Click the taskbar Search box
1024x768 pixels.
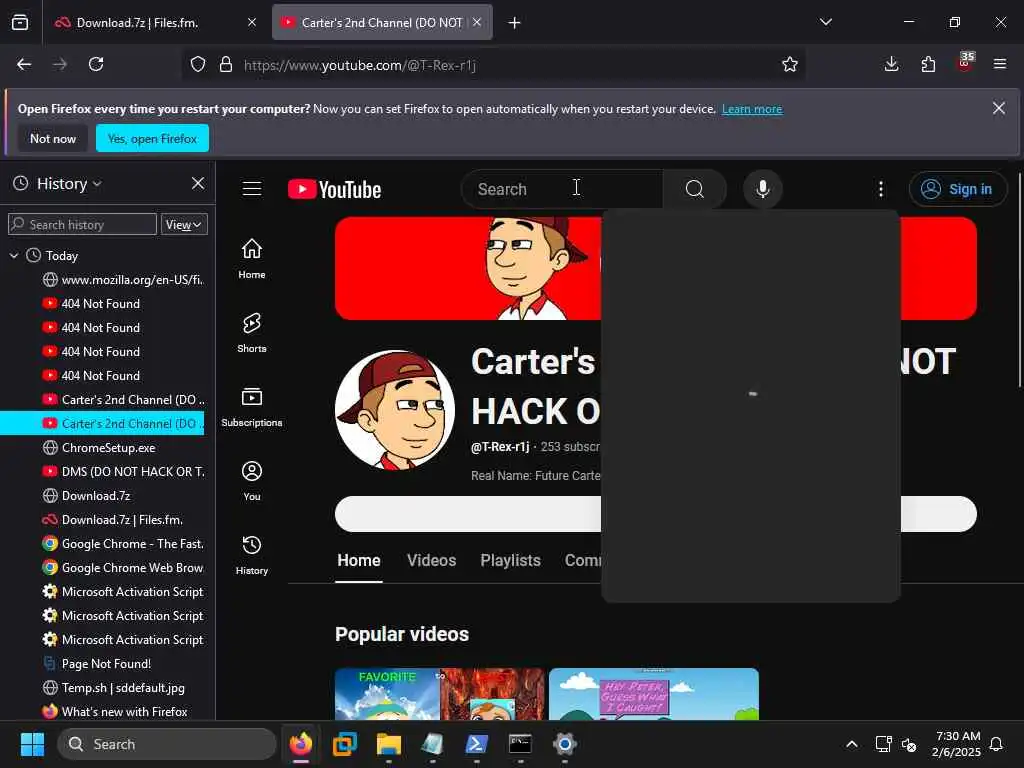coord(167,744)
